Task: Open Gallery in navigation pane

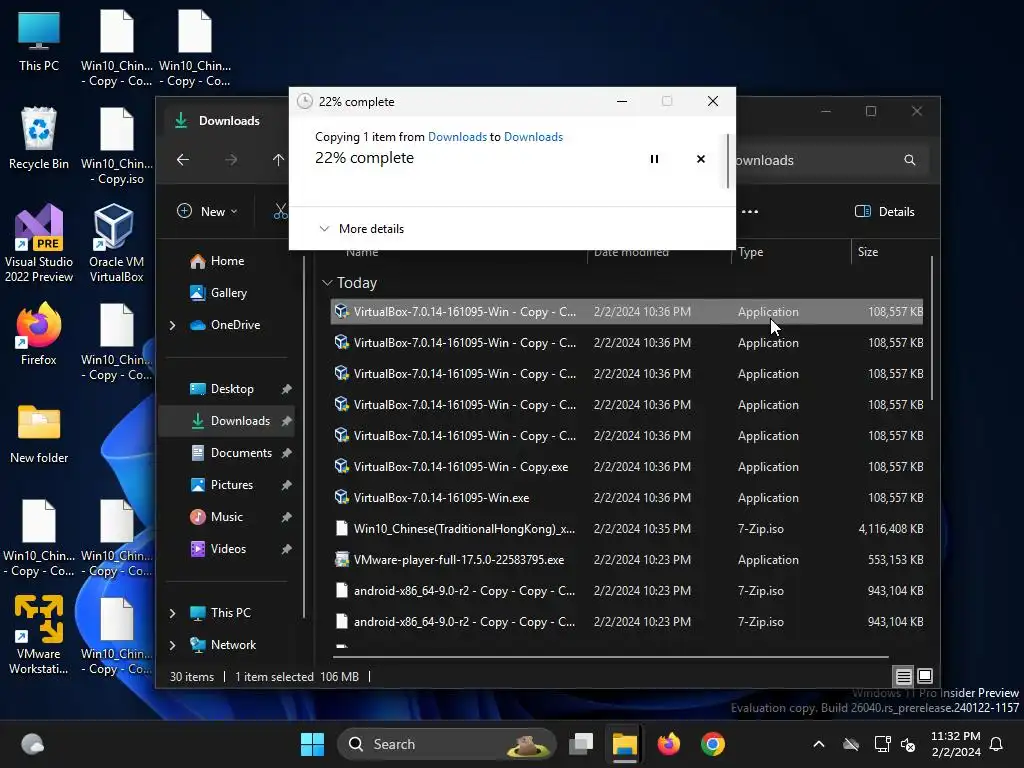Action: point(227,293)
